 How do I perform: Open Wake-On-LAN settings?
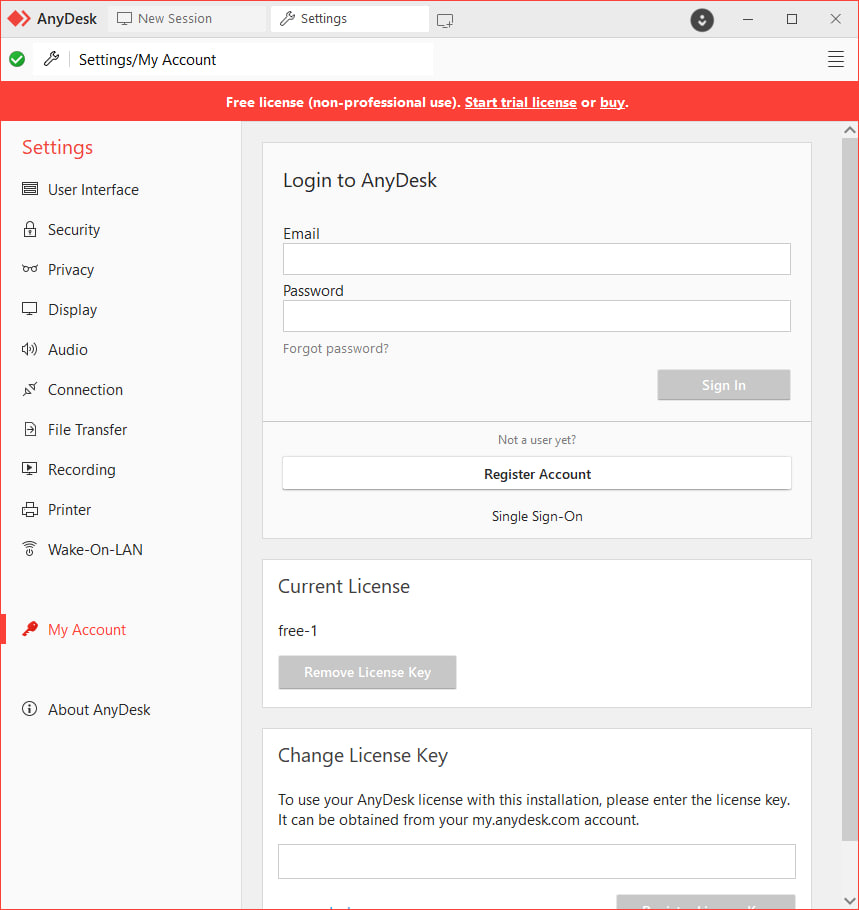[95, 550]
